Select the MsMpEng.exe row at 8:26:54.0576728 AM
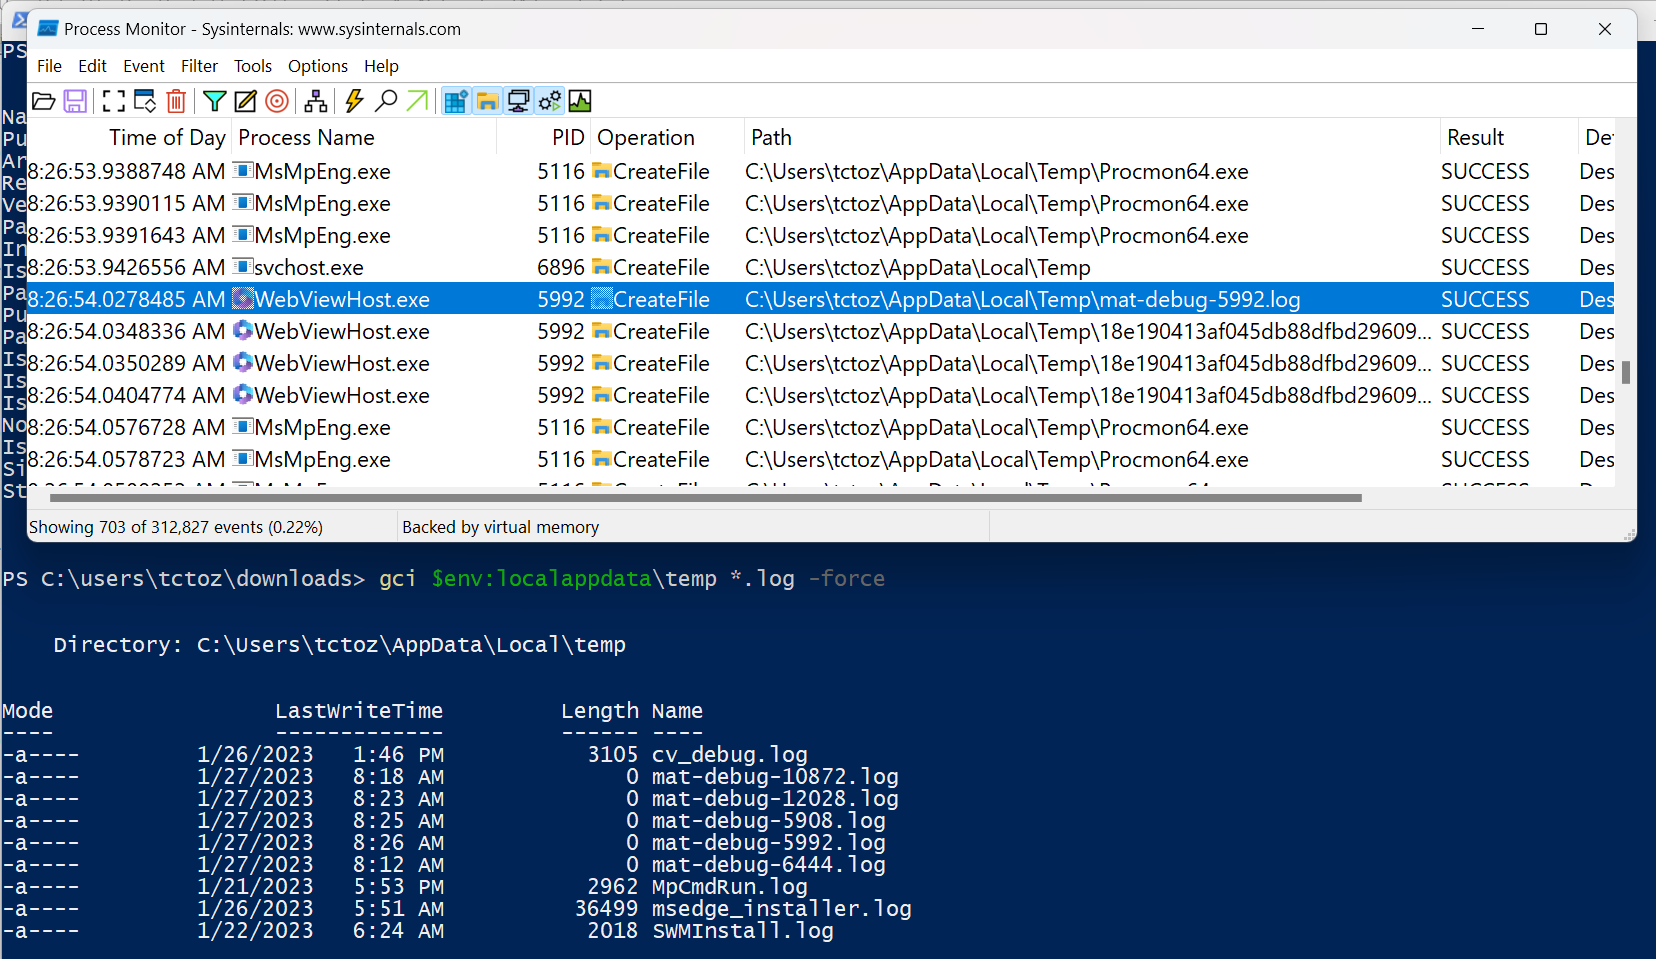Image resolution: width=1656 pixels, height=959 pixels. pos(820,427)
